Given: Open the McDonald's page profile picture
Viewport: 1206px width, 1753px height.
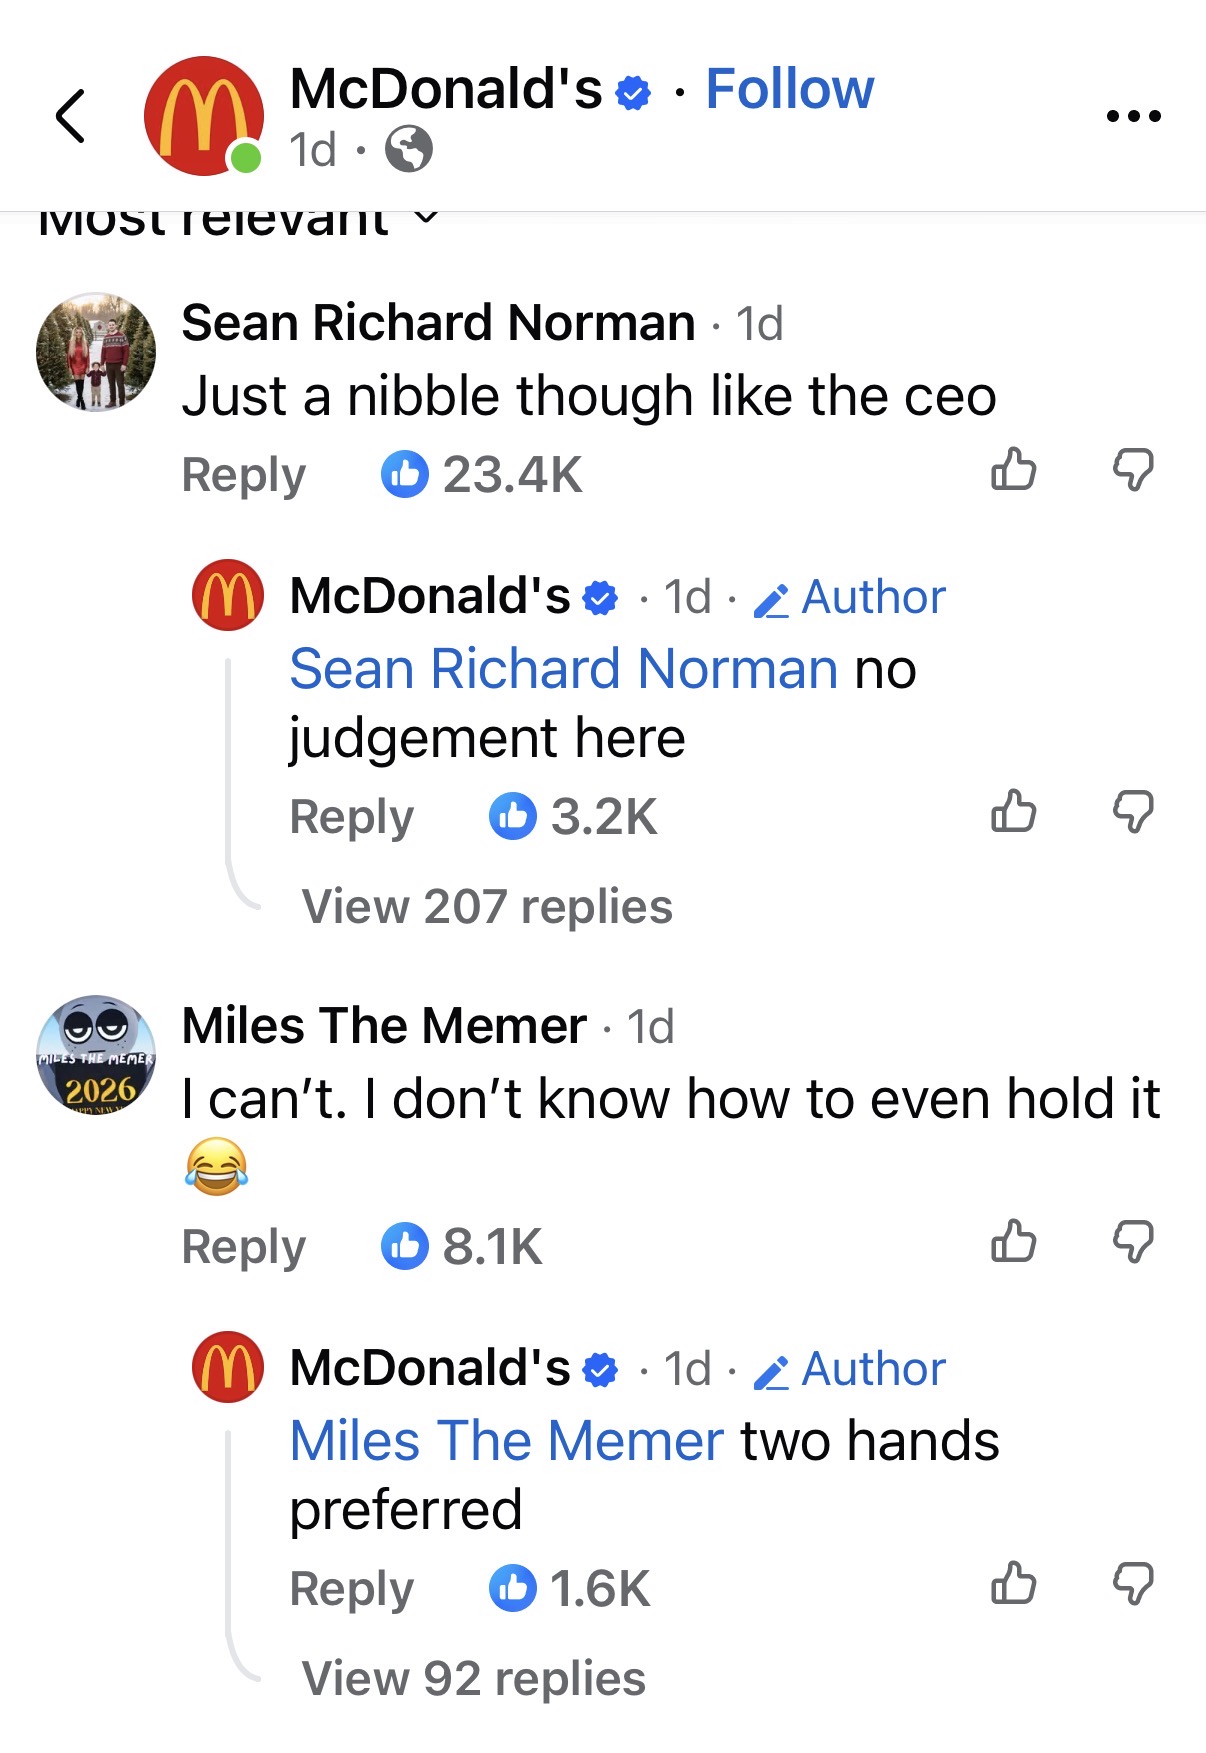Looking at the screenshot, I should [x=201, y=112].
